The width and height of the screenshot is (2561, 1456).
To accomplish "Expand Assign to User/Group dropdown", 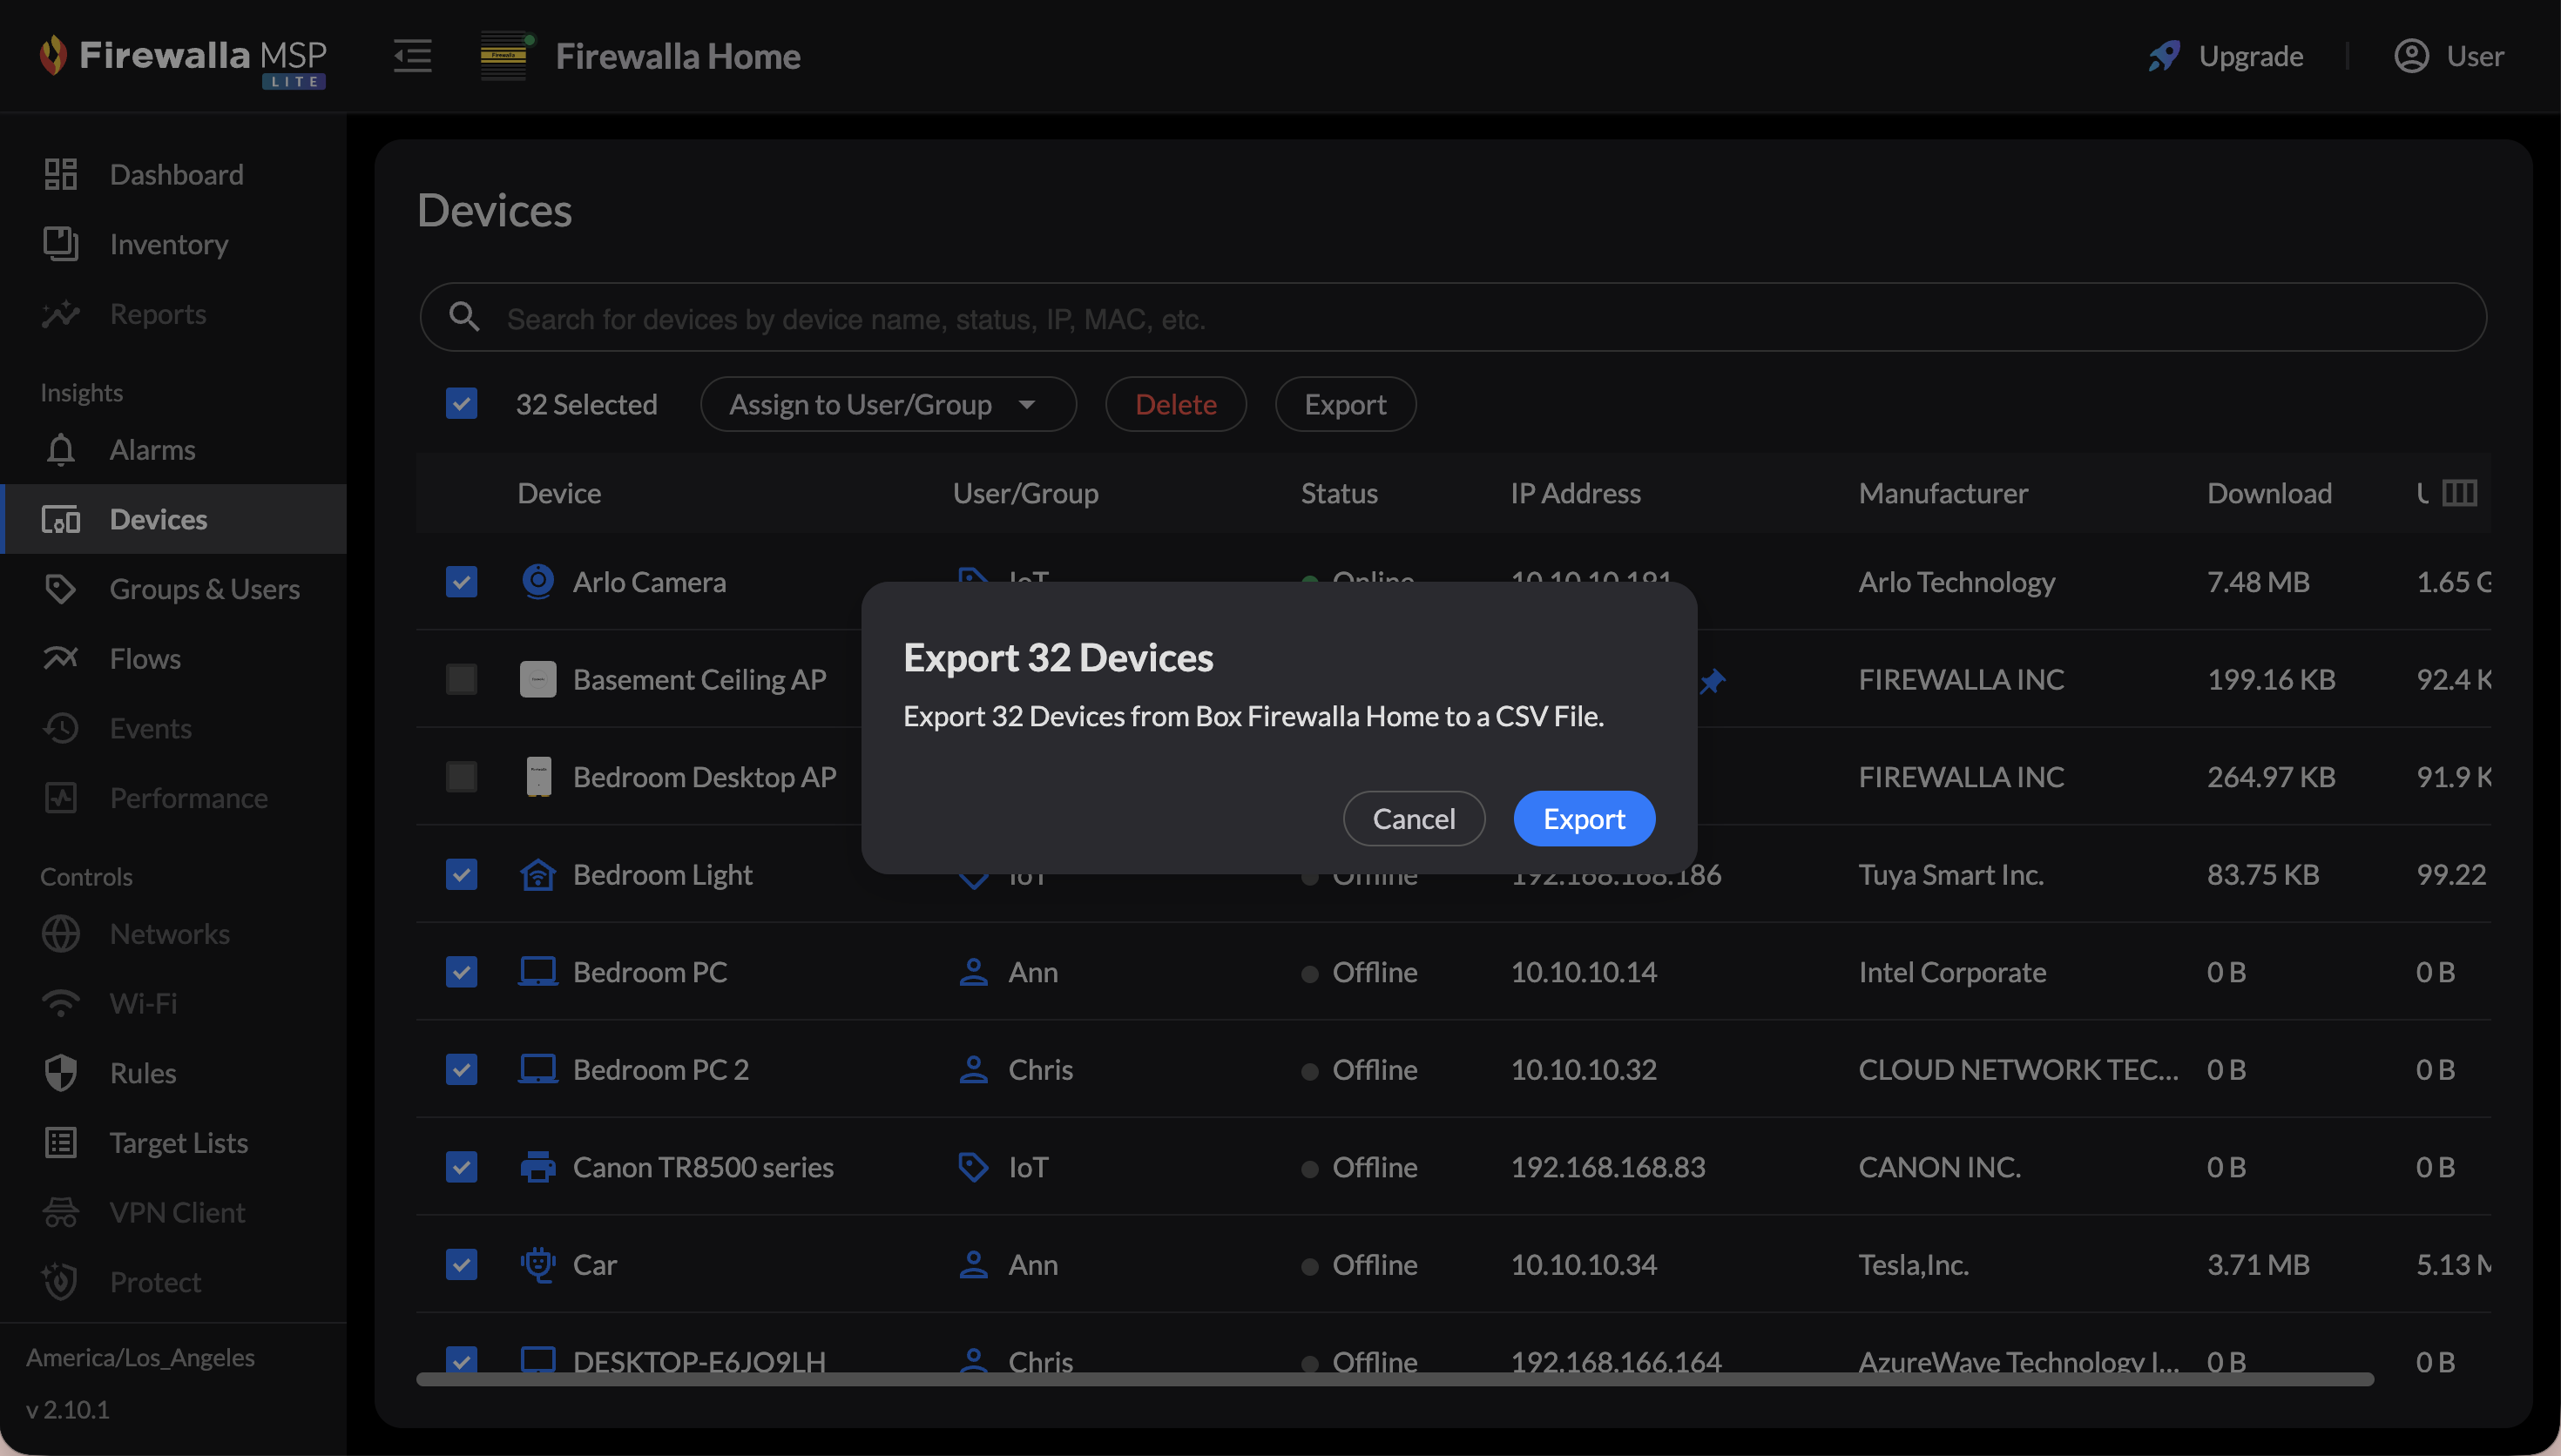I will [887, 404].
